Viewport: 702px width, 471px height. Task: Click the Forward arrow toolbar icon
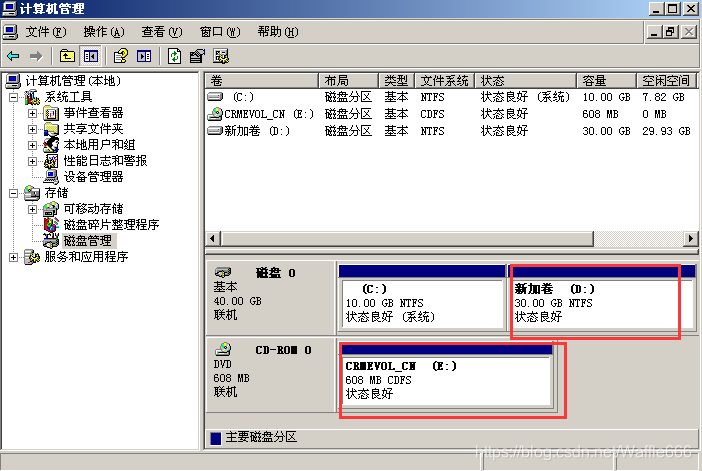pyautogui.click(x=36, y=56)
